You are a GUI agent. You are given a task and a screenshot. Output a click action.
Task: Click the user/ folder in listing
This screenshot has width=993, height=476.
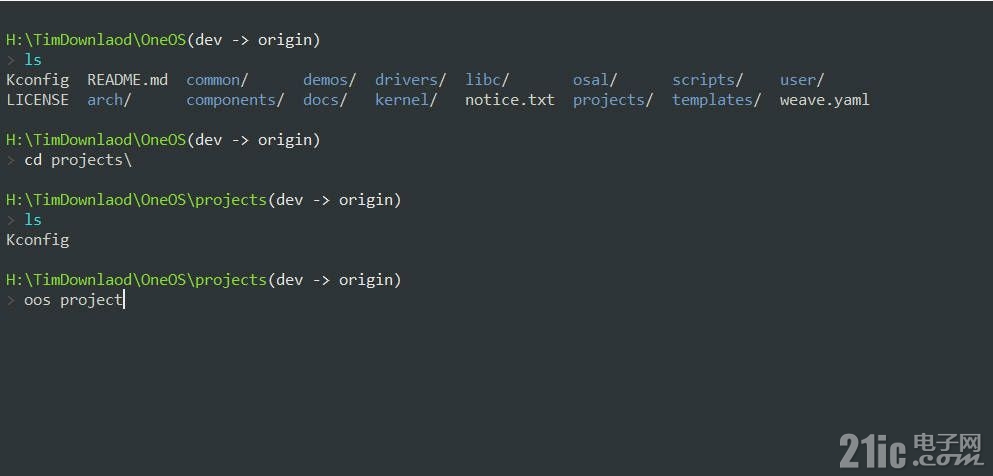tap(802, 80)
